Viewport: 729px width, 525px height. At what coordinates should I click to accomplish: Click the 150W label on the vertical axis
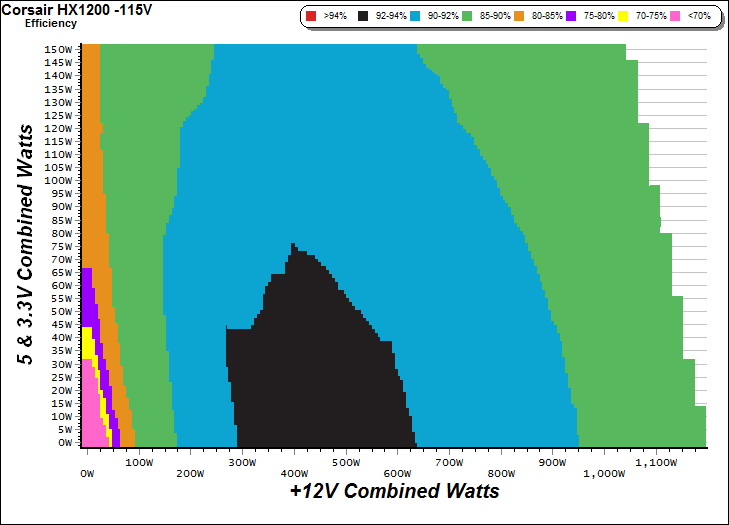pos(58,49)
